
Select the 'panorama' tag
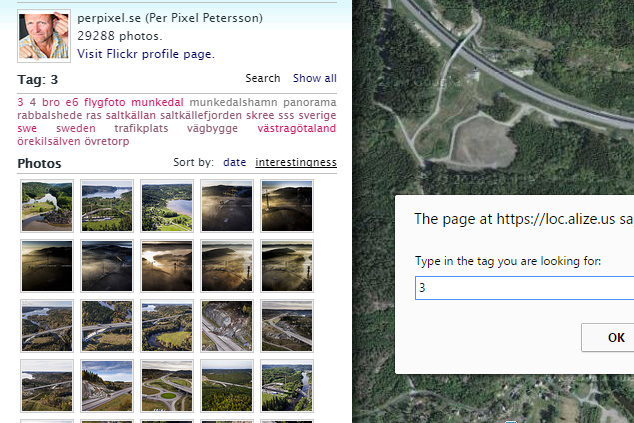click(x=310, y=102)
